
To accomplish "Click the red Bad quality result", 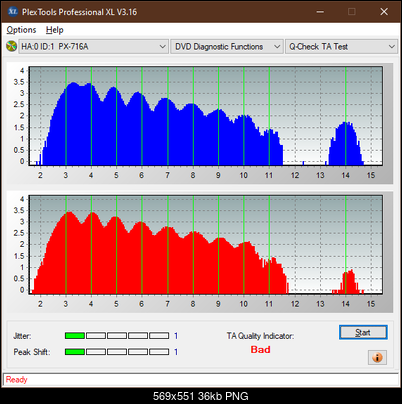I will (x=260, y=350).
